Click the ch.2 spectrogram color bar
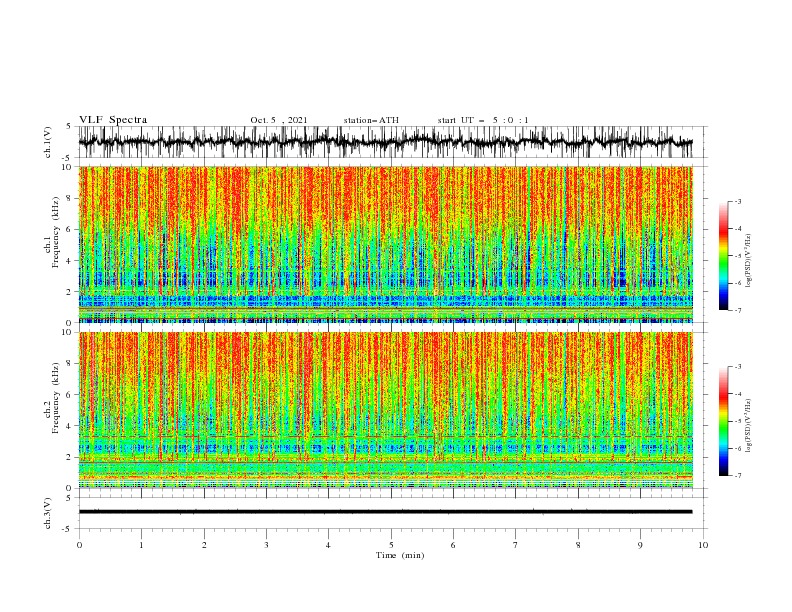Image resolution: width=792 pixels, height=612 pixels. [x=723, y=421]
